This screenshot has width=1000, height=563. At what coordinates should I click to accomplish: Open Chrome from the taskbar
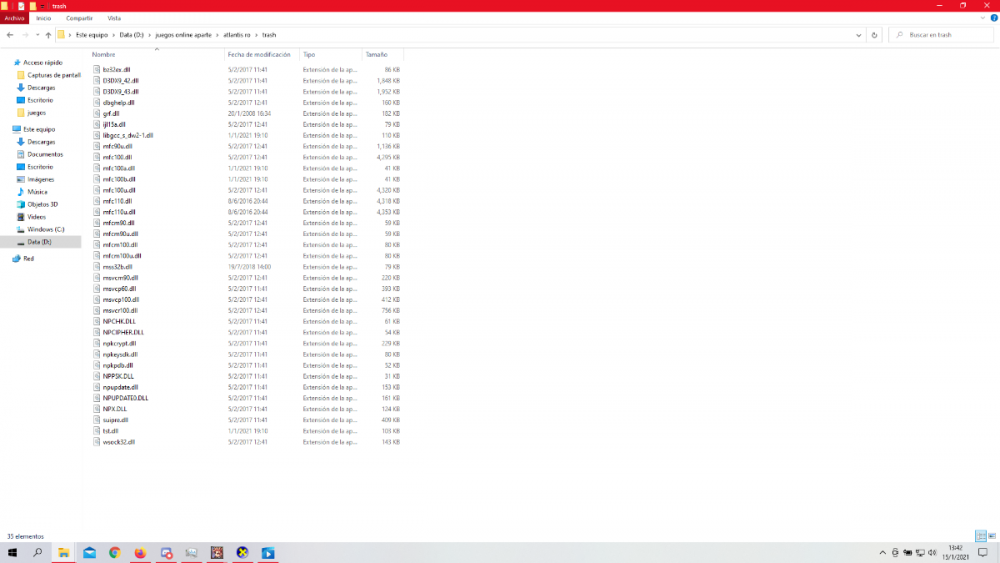pyautogui.click(x=114, y=552)
